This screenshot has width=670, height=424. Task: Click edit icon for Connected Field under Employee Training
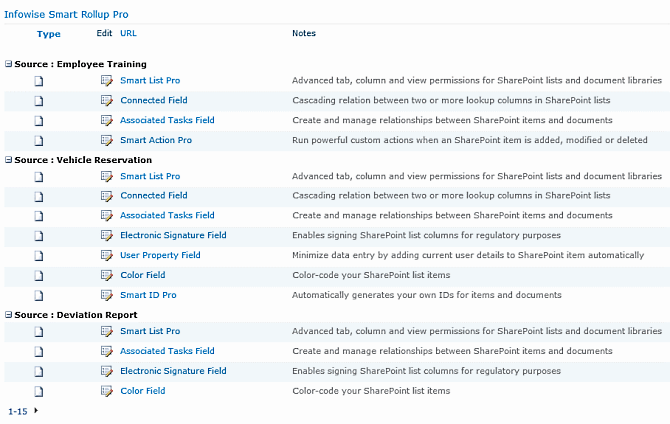(106, 100)
